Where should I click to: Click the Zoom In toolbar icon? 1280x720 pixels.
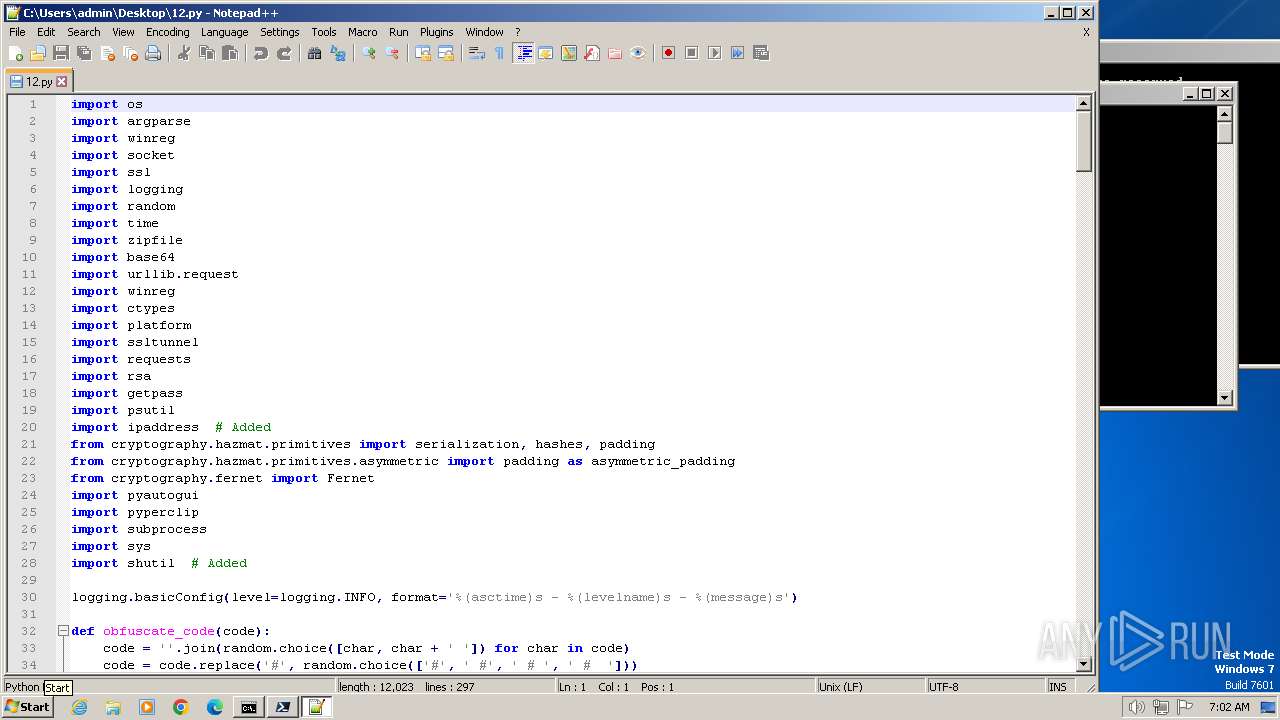tap(368, 53)
